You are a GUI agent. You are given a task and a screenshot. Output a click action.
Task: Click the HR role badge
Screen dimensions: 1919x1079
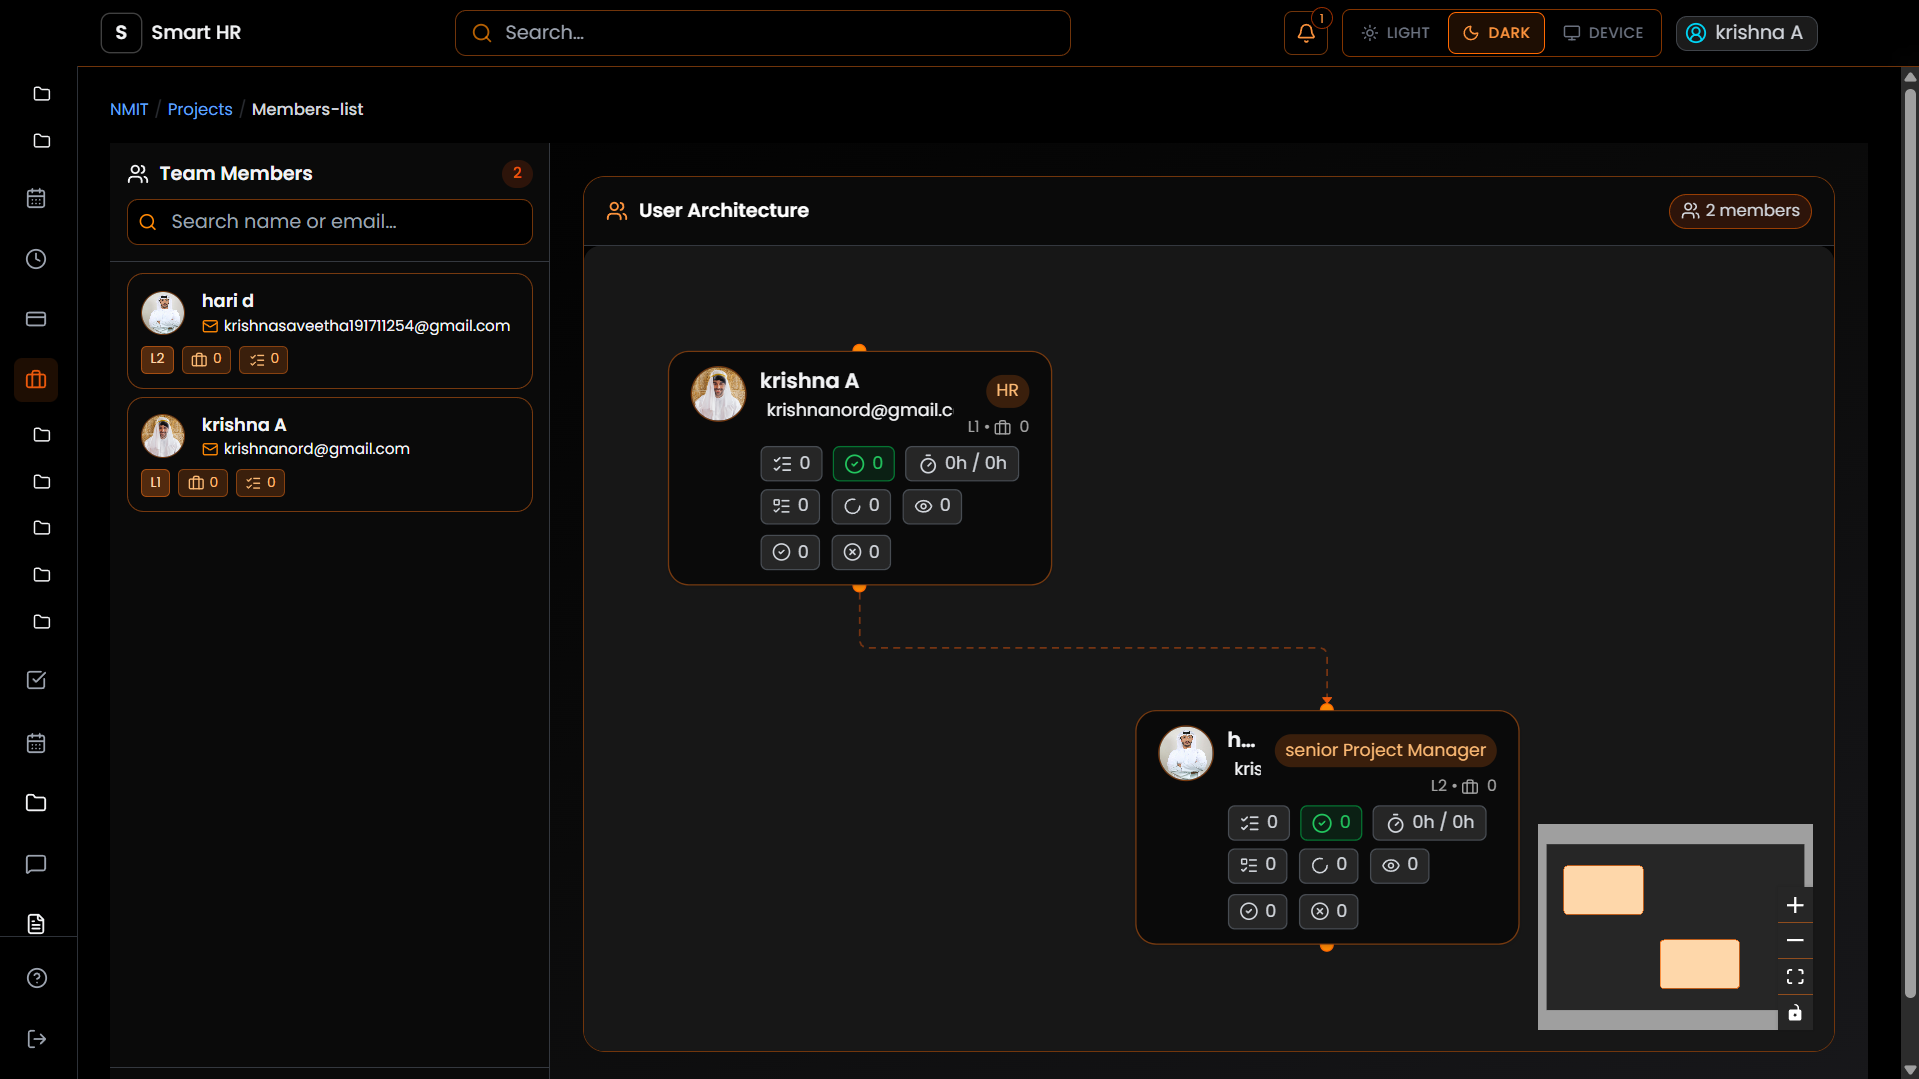tap(1007, 391)
